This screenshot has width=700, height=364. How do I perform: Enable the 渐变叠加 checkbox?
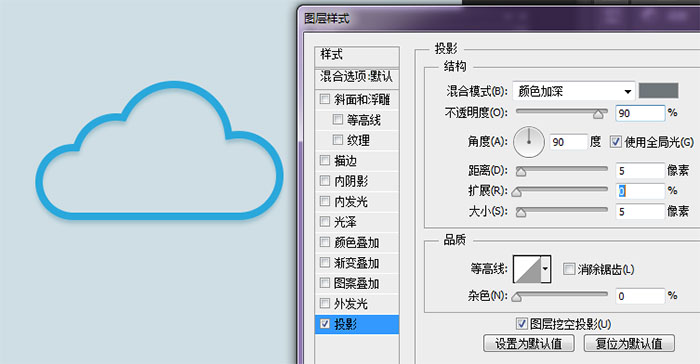(x=325, y=263)
